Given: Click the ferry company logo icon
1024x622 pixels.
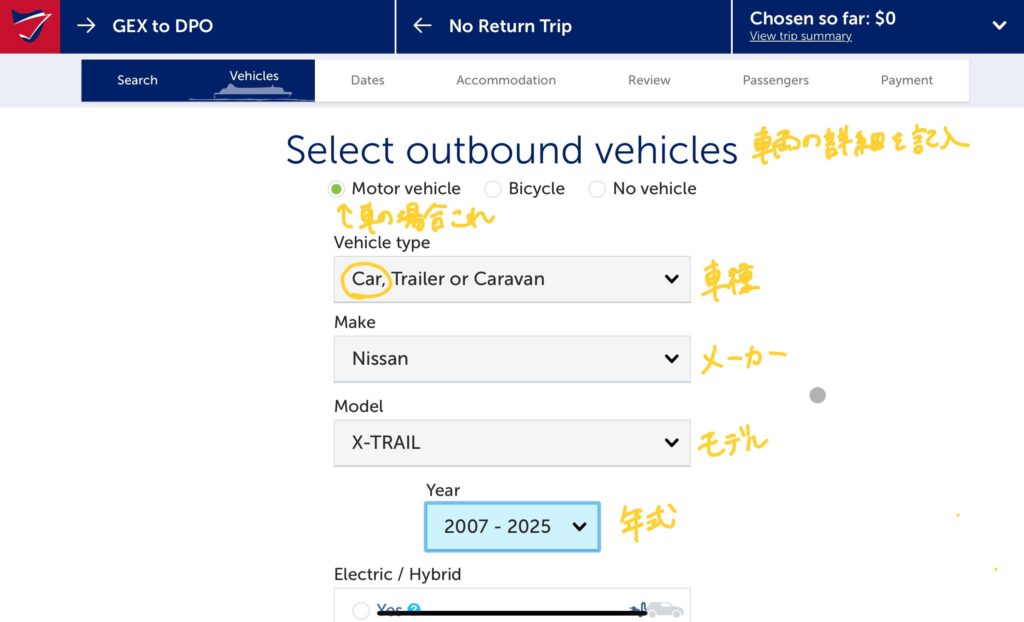Looking at the screenshot, I should pos(29,26).
